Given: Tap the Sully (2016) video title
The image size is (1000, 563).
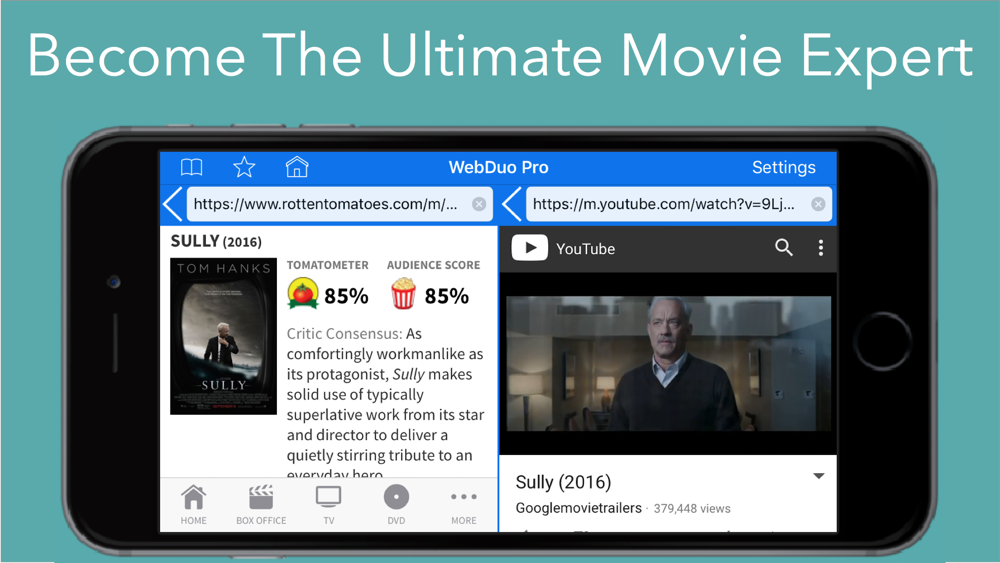Looking at the screenshot, I should tap(563, 482).
